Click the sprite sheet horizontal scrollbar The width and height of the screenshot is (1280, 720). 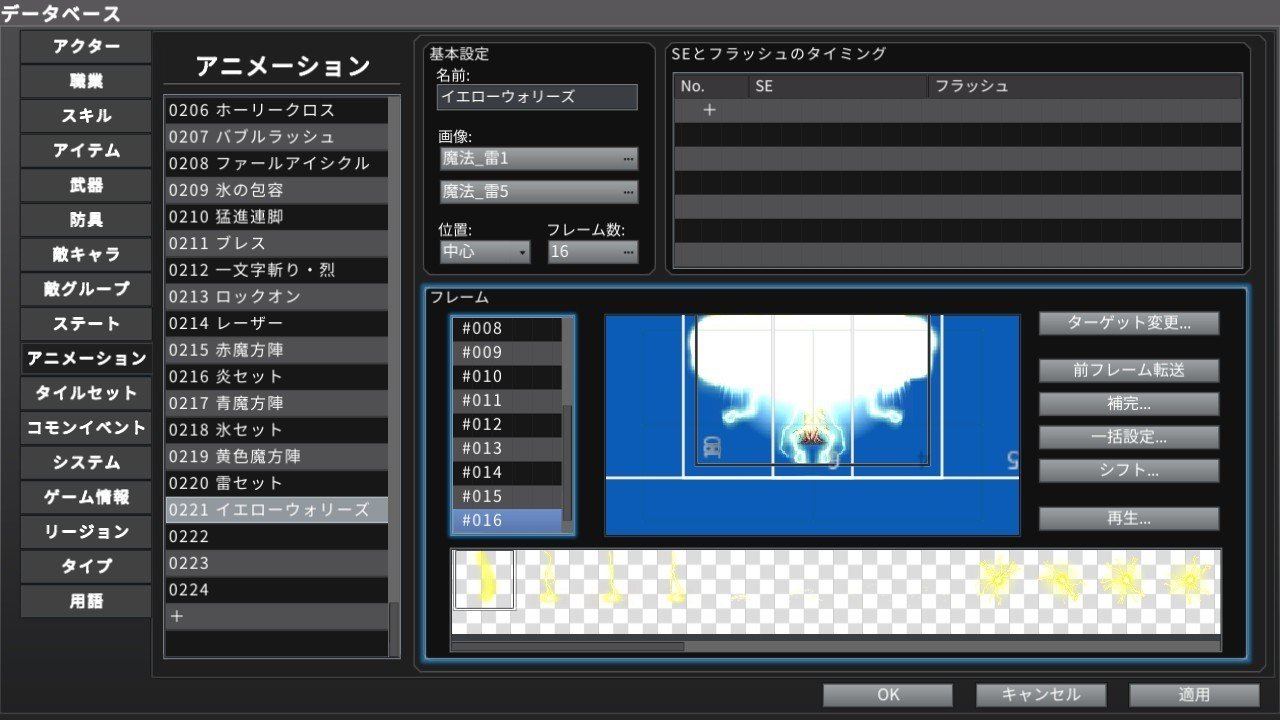pyautogui.click(x=567, y=646)
